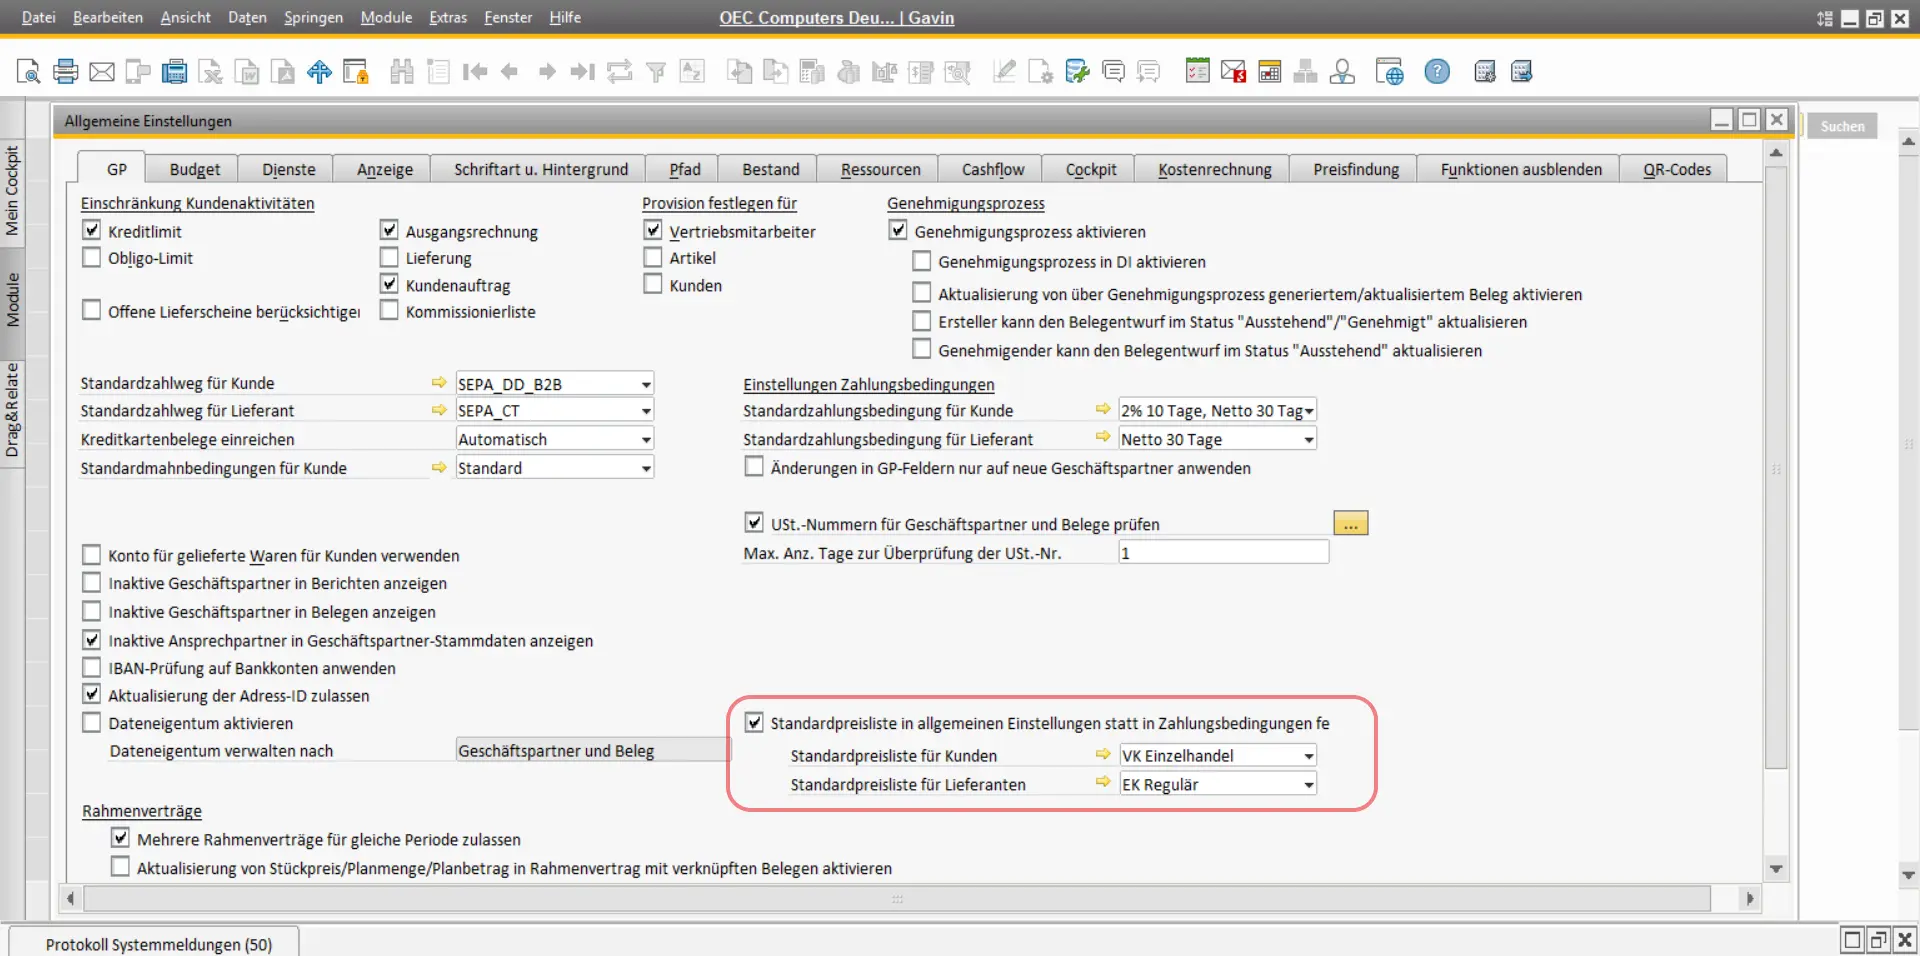Open help with the question mark icon
This screenshot has width=1920, height=956.
tap(1437, 72)
